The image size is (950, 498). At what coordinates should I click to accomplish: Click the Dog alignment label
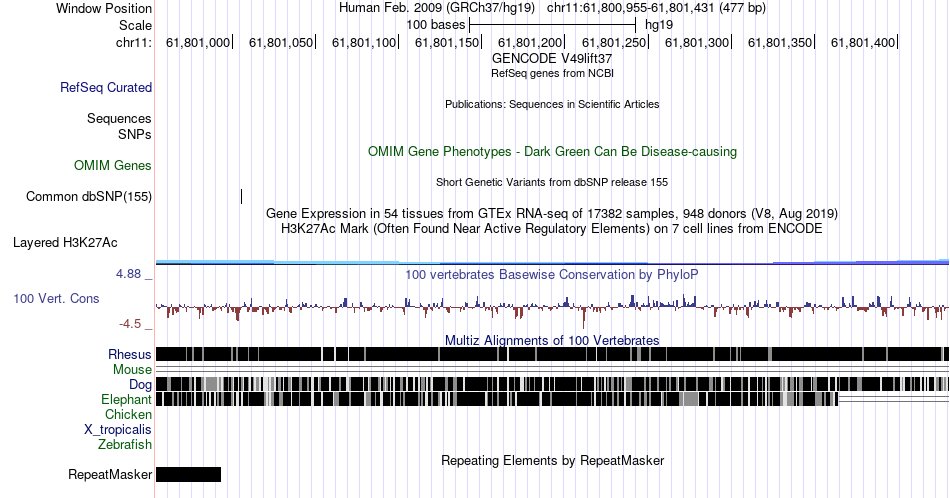(x=141, y=384)
